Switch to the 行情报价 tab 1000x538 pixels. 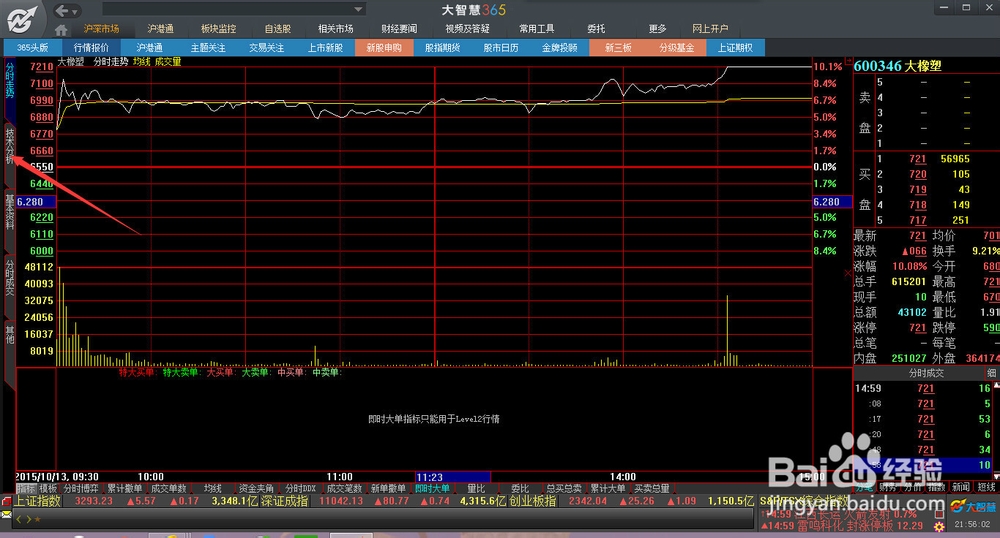91,48
